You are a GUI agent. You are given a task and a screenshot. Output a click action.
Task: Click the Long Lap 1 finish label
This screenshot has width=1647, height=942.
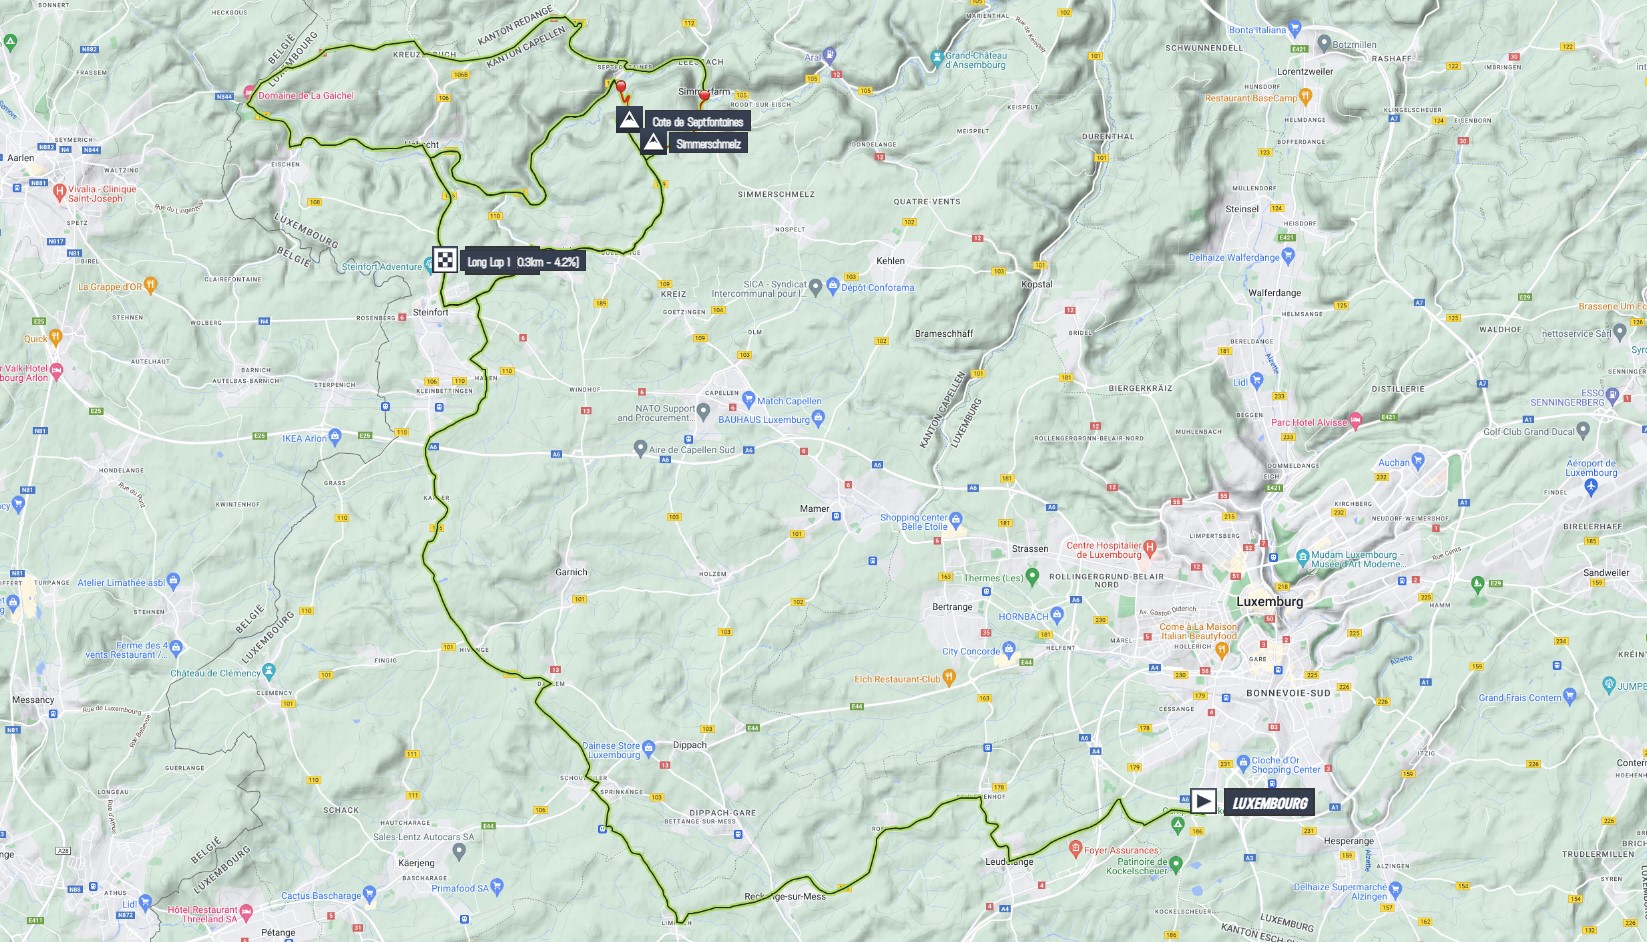pyautogui.click(x=522, y=262)
